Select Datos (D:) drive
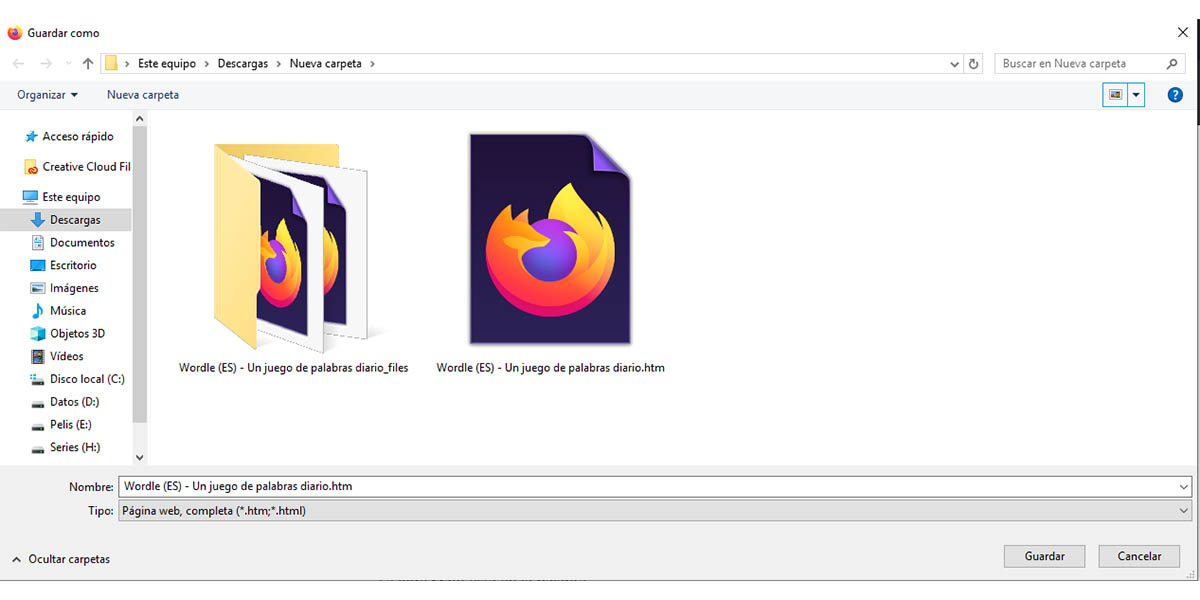Image resolution: width=1200 pixels, height=600 pixels. coord(77,402)
